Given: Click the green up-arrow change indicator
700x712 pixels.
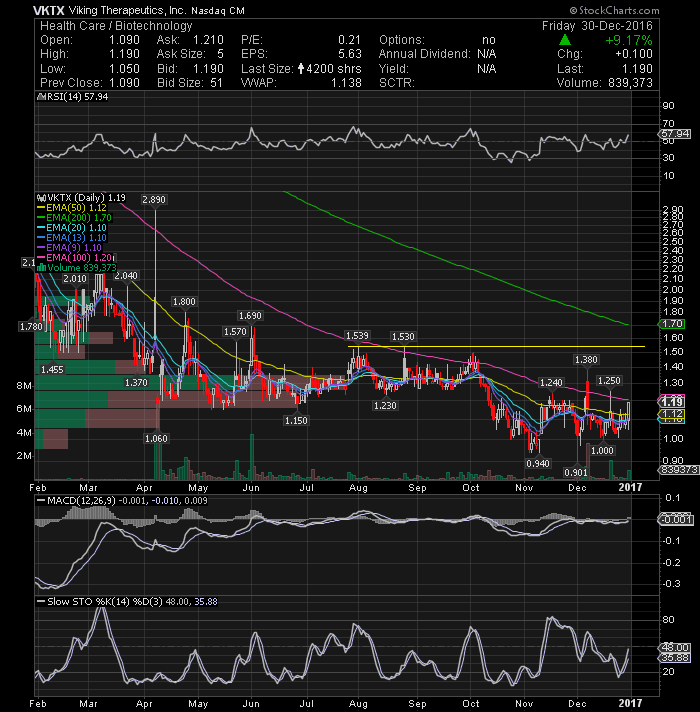Looking at the screenshot, I should 564,40.
